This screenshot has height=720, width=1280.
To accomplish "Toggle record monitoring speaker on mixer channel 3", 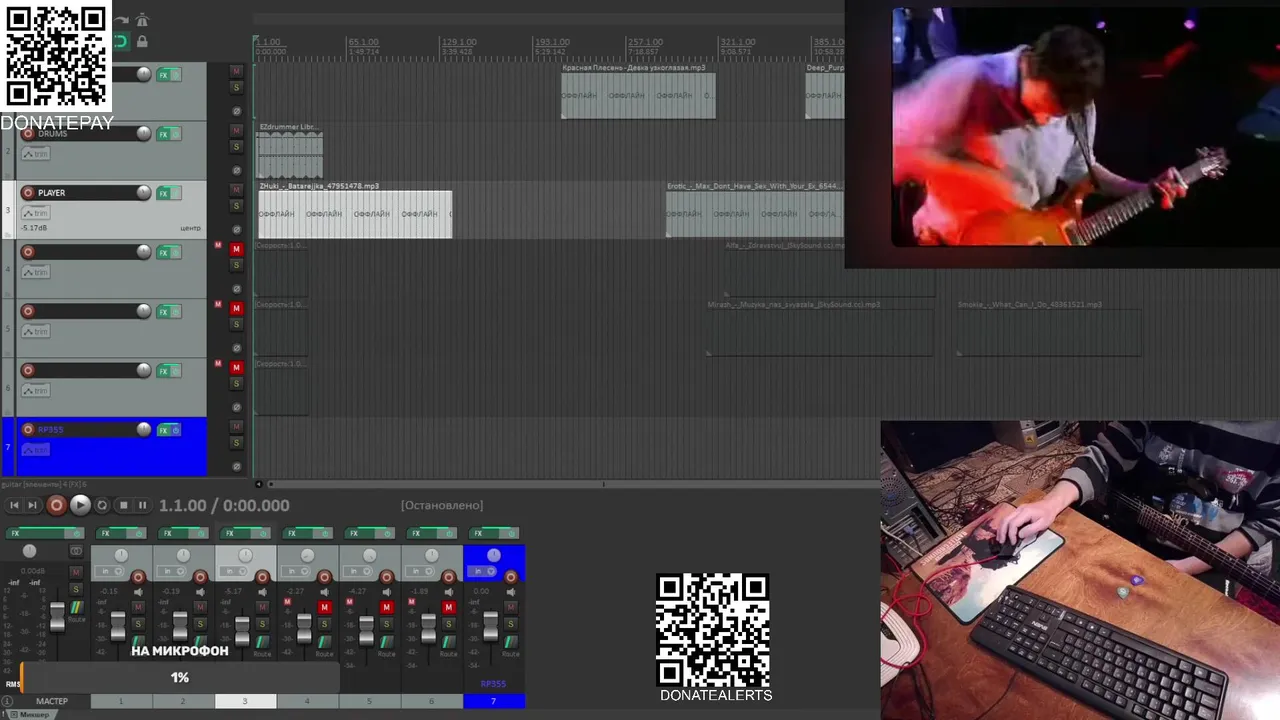I will (x=262, y=592).
